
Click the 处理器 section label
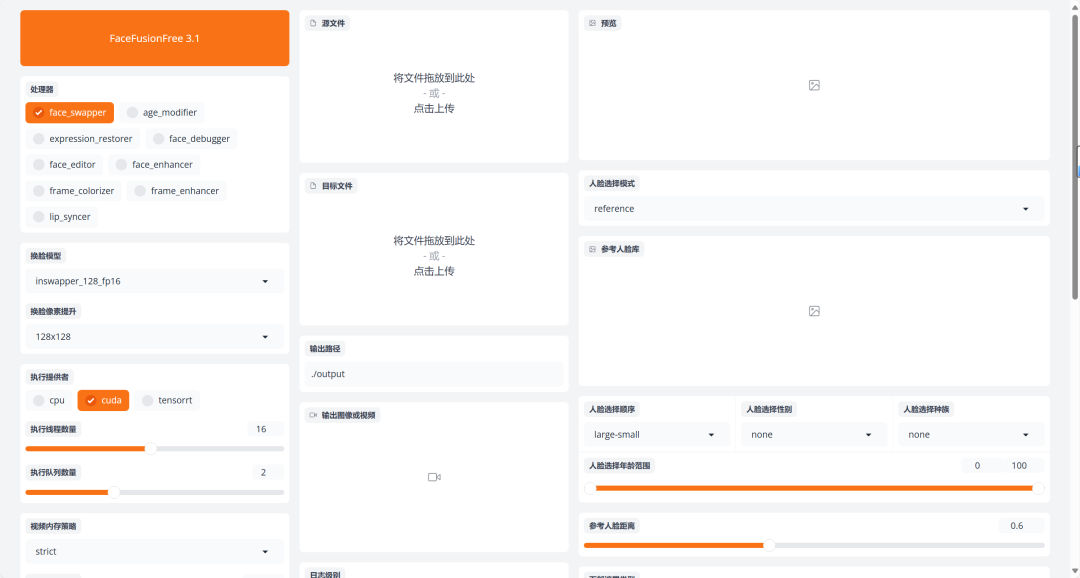point(42,90)
